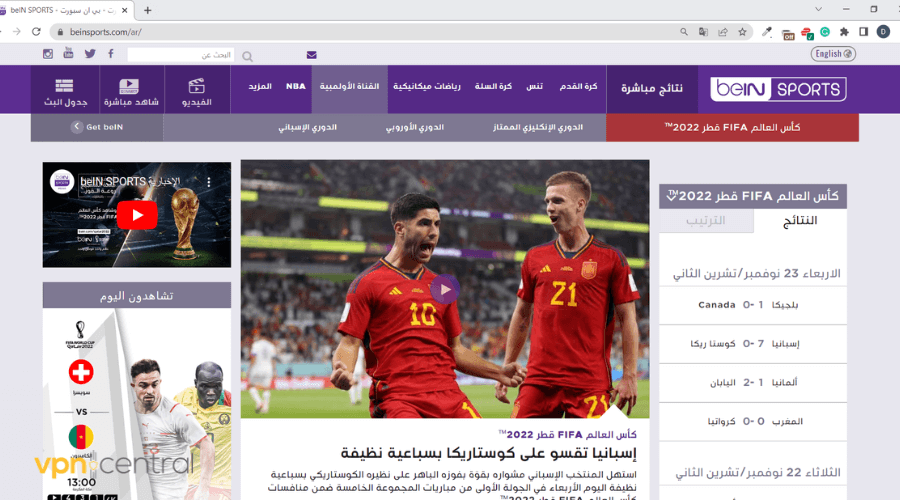Screen dimensions: 900x500
Task: Open الدوري الإسباني link
Action: coord(308,127)
